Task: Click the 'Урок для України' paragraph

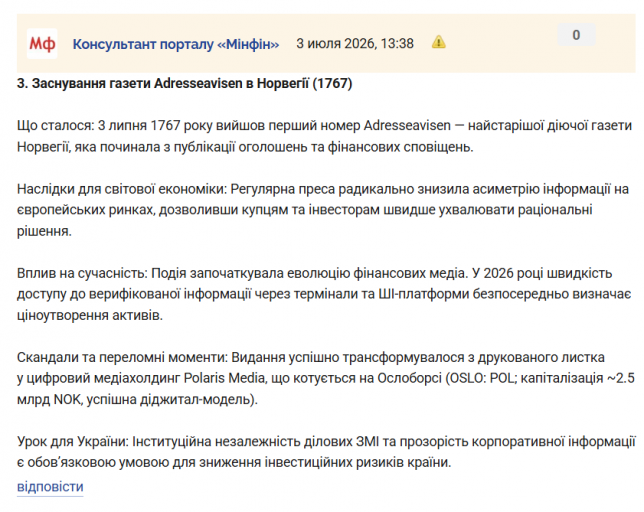Action: (x=326, y=452)
